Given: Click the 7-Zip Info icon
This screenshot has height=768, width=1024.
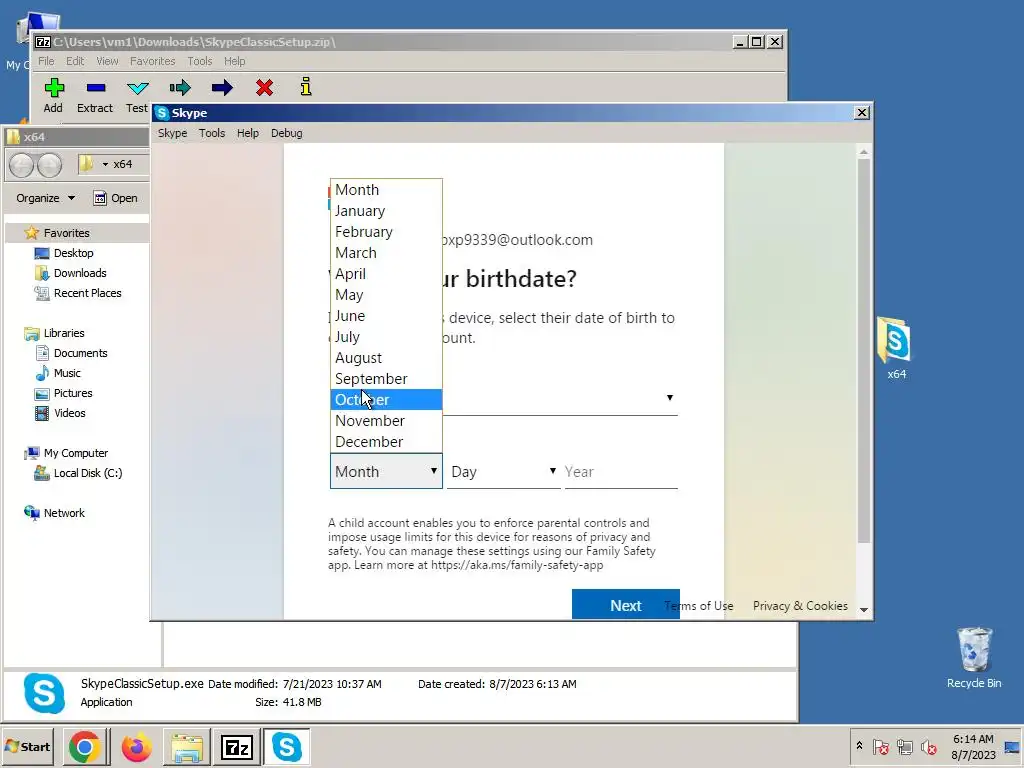Looking at the screenshot, I should pos(306,86).
